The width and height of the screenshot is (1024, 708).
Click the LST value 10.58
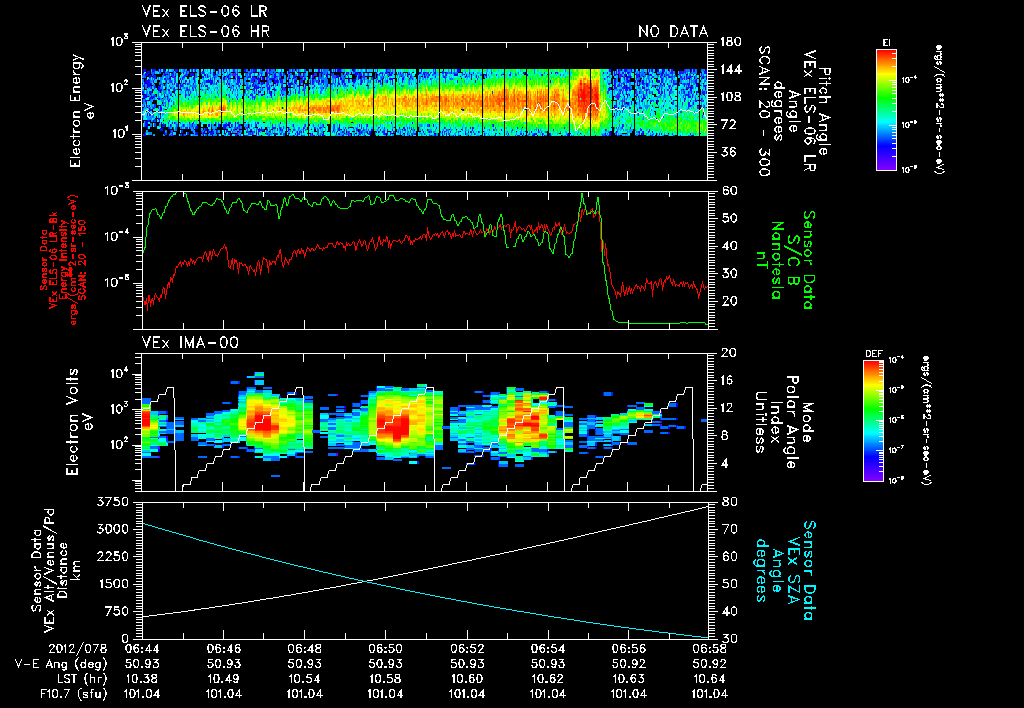click(385, 679)
